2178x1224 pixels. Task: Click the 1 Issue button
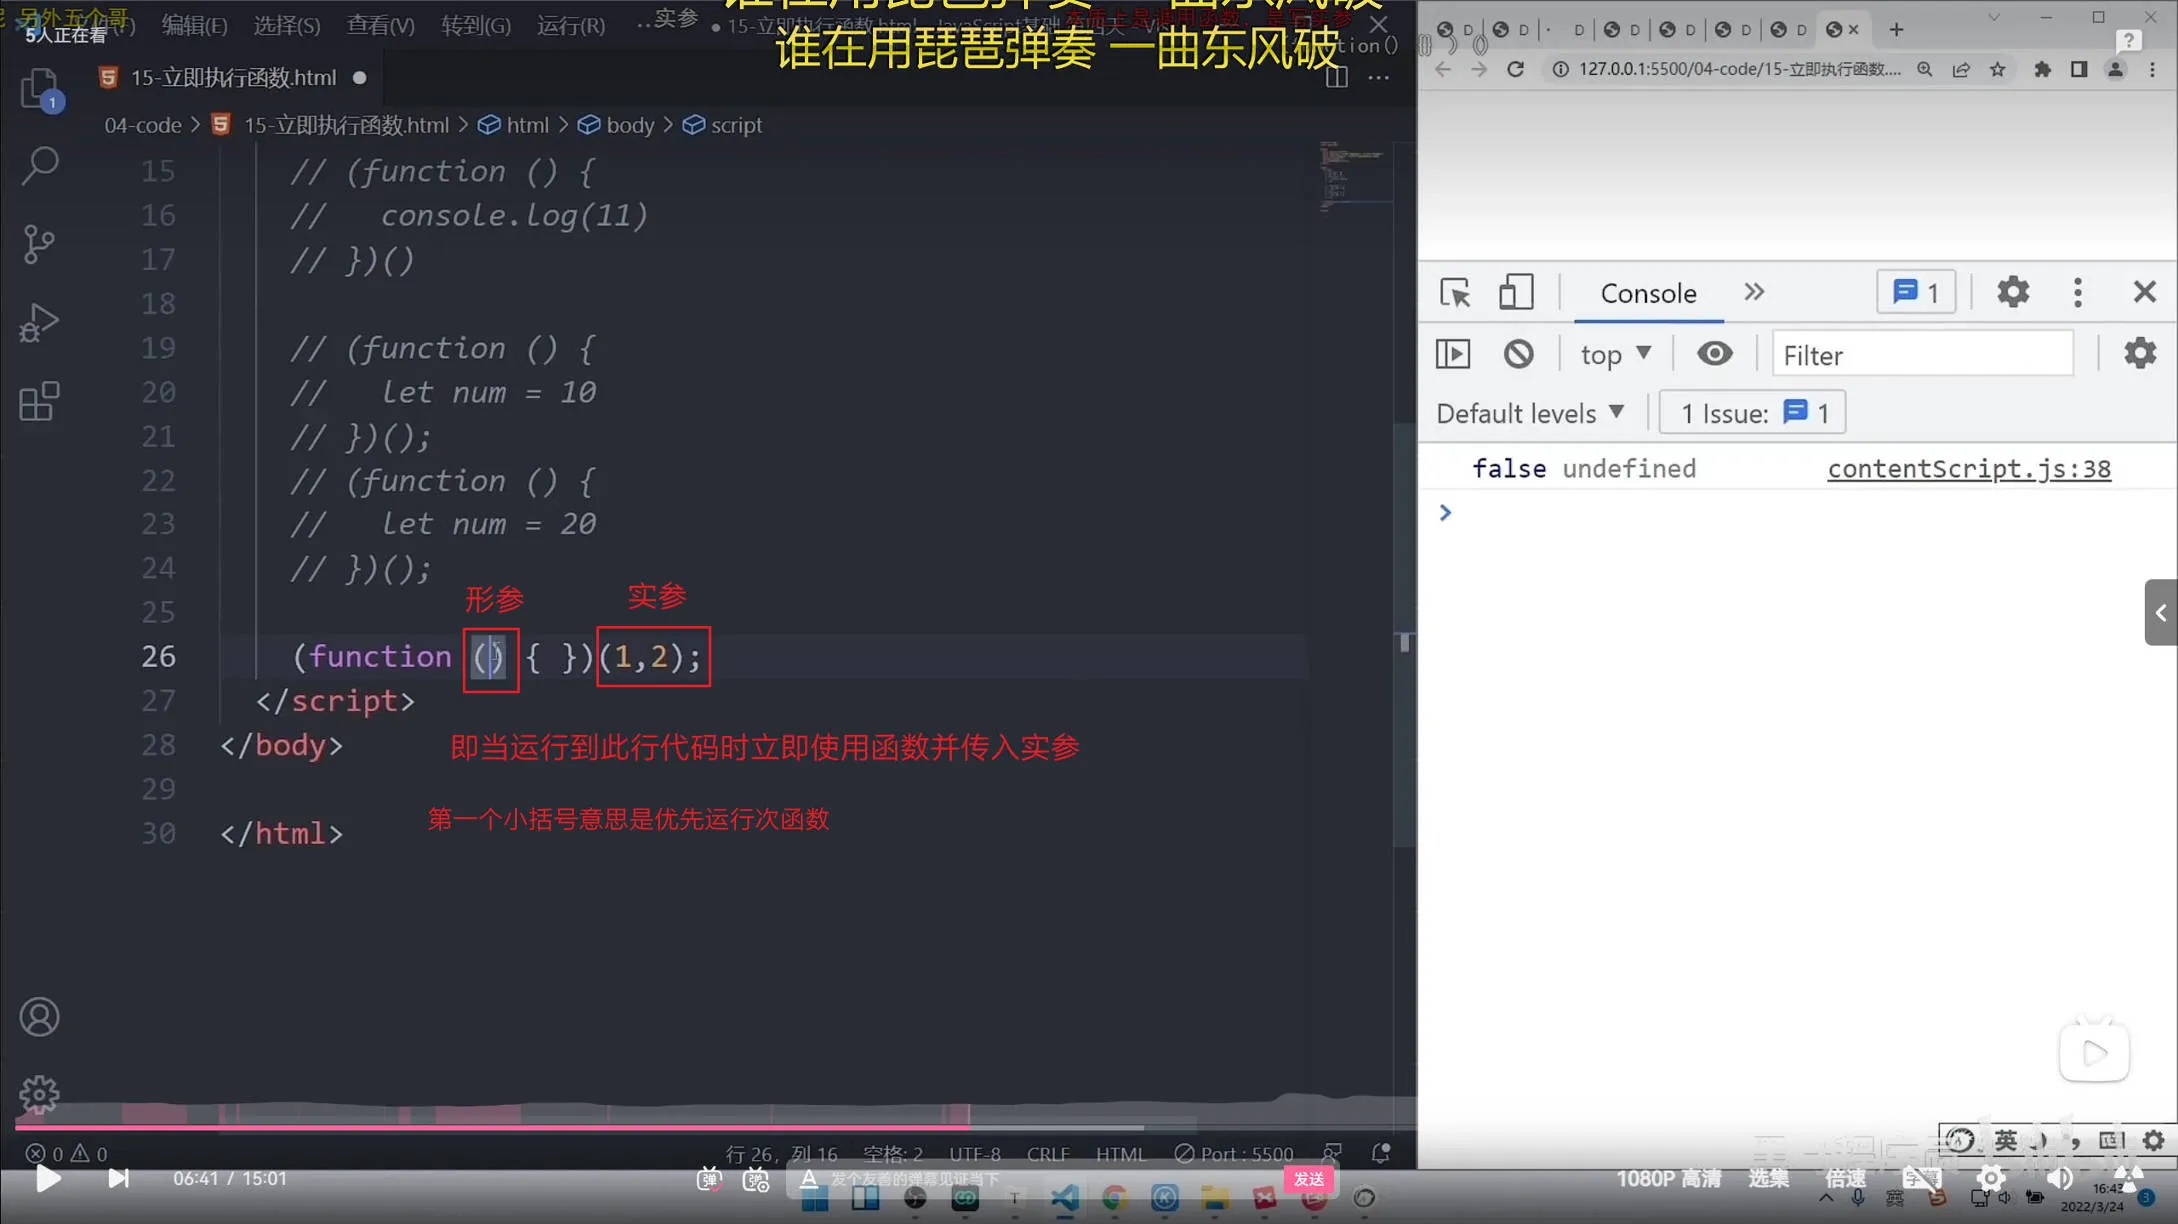point(1753,413)
